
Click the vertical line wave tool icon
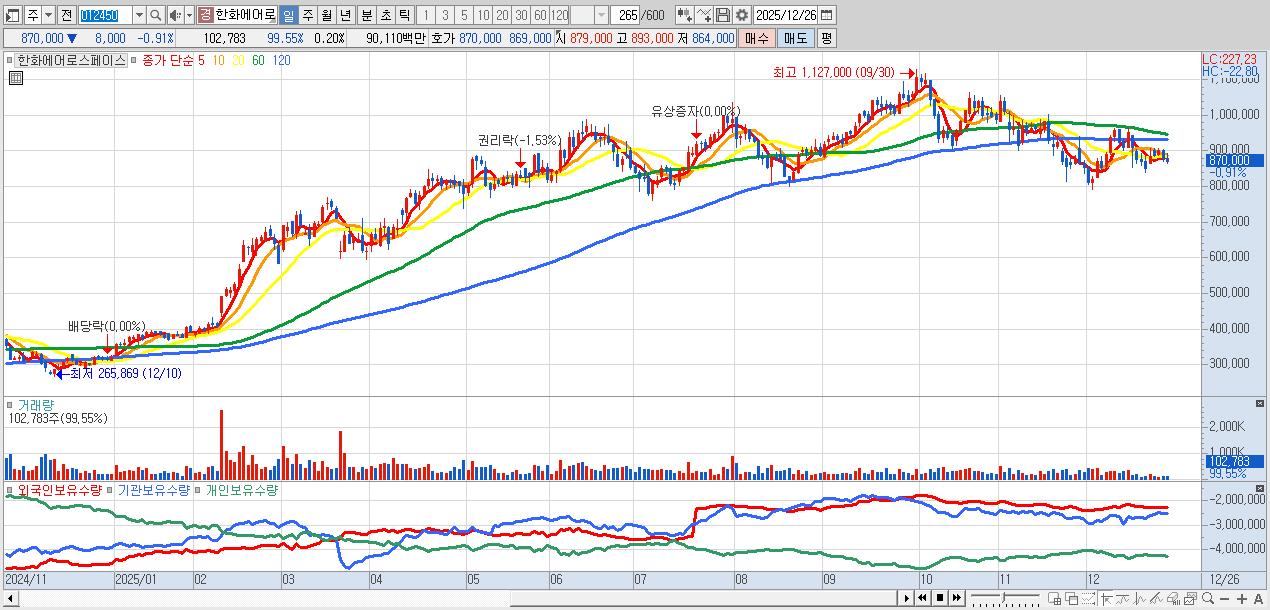[x=1140, y=598]
